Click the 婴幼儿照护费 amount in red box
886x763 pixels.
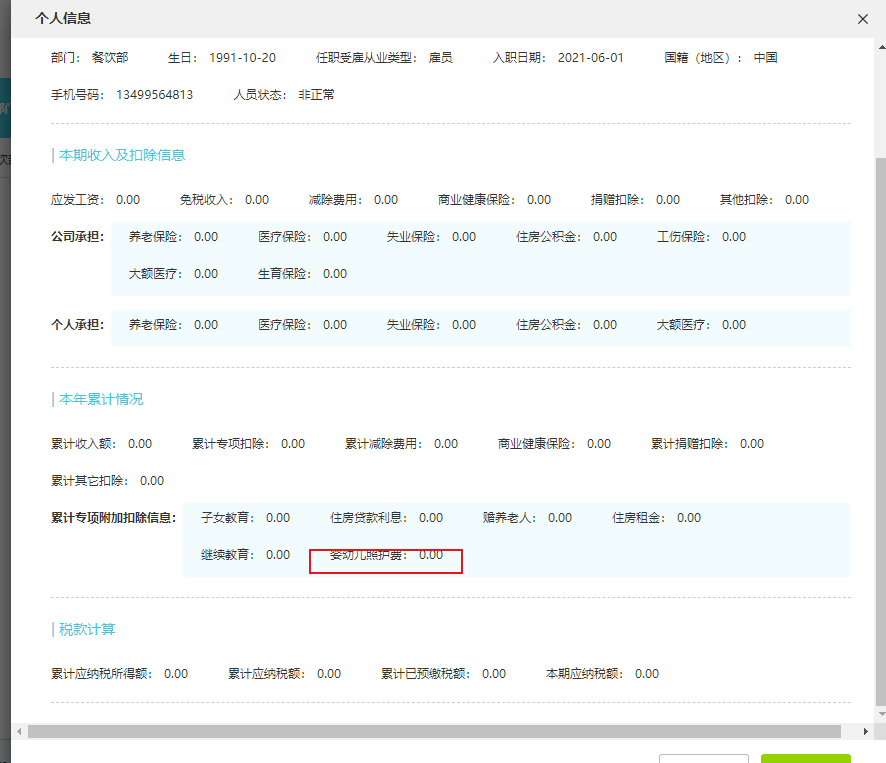(x=430, y=555)
